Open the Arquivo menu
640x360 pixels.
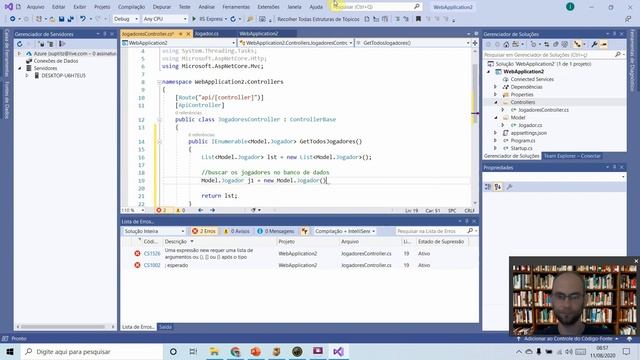[36, 7]
